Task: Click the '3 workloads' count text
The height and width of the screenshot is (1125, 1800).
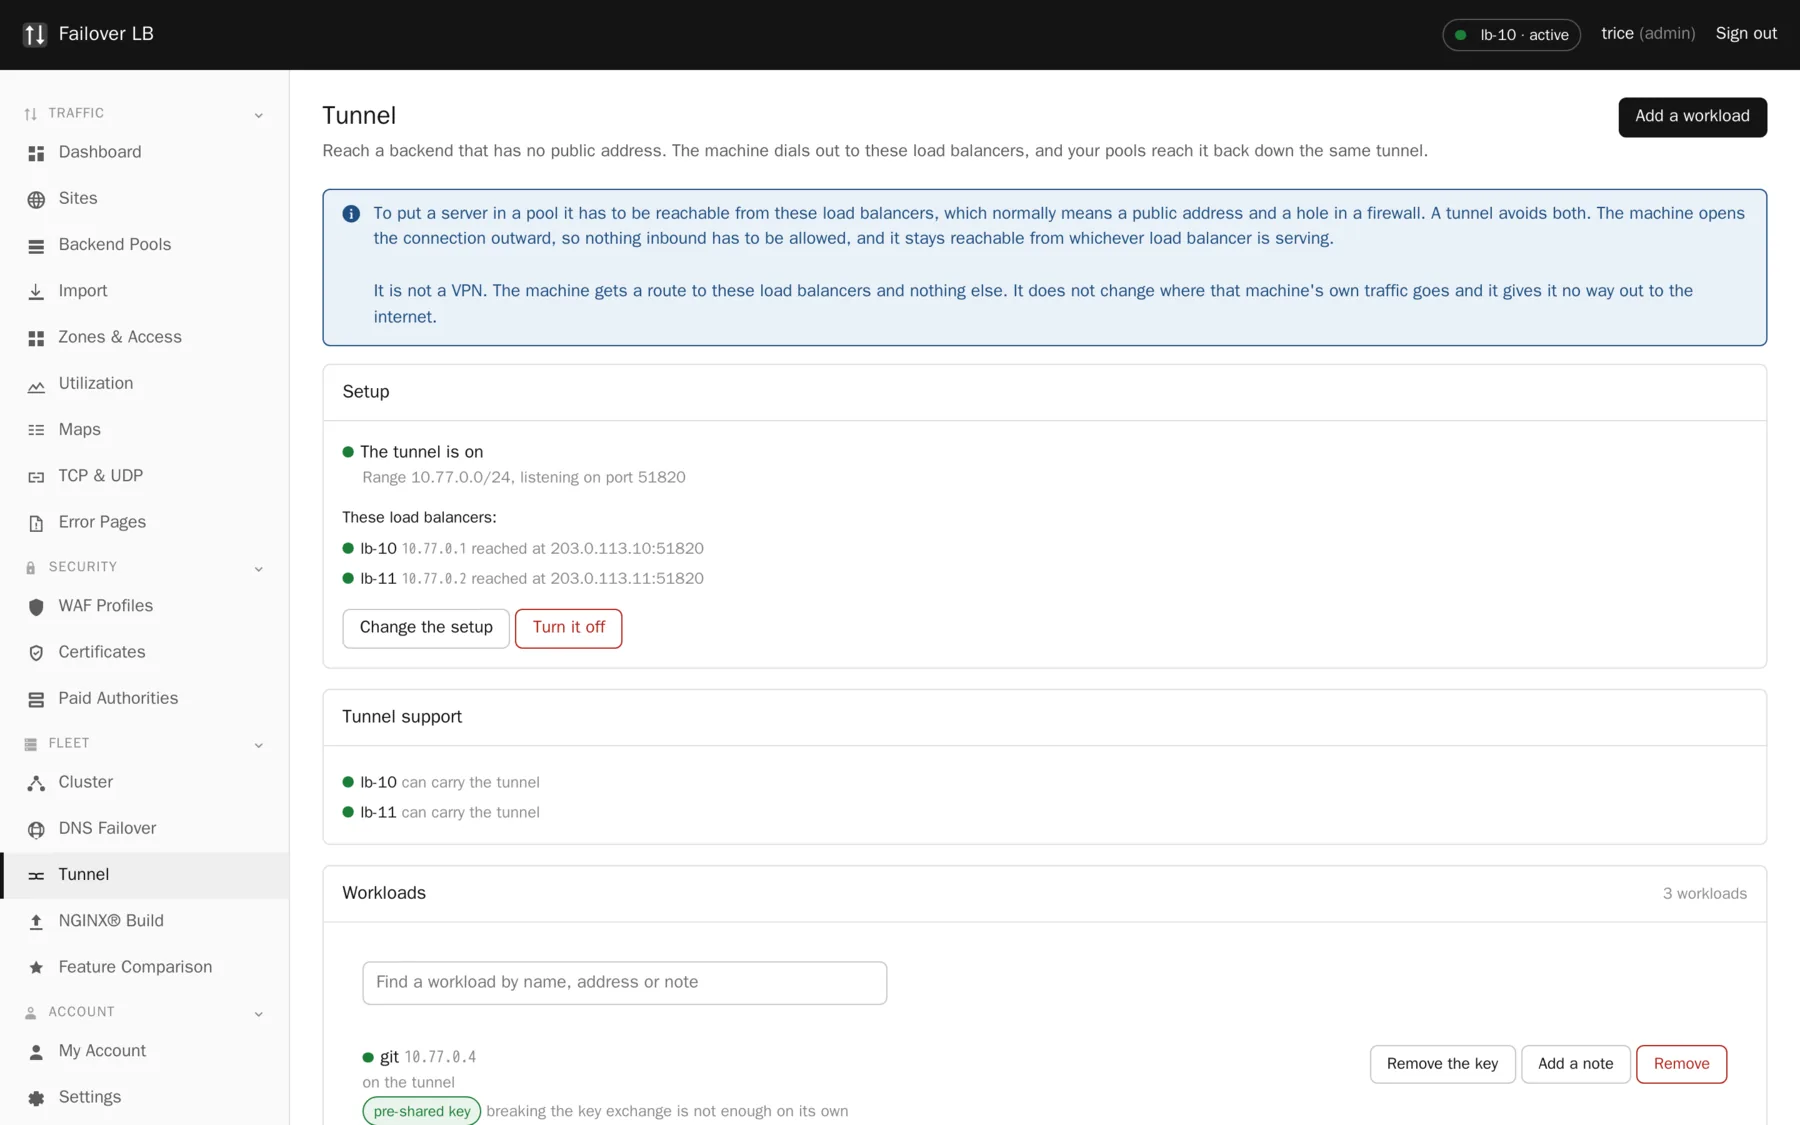Action: tap(1705, 894)
